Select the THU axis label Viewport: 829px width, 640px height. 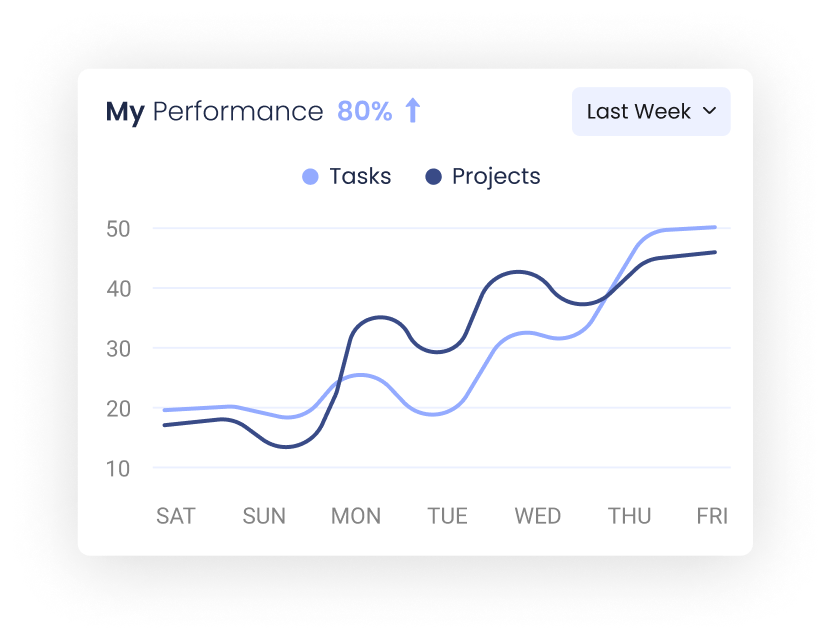coord(630,516)
